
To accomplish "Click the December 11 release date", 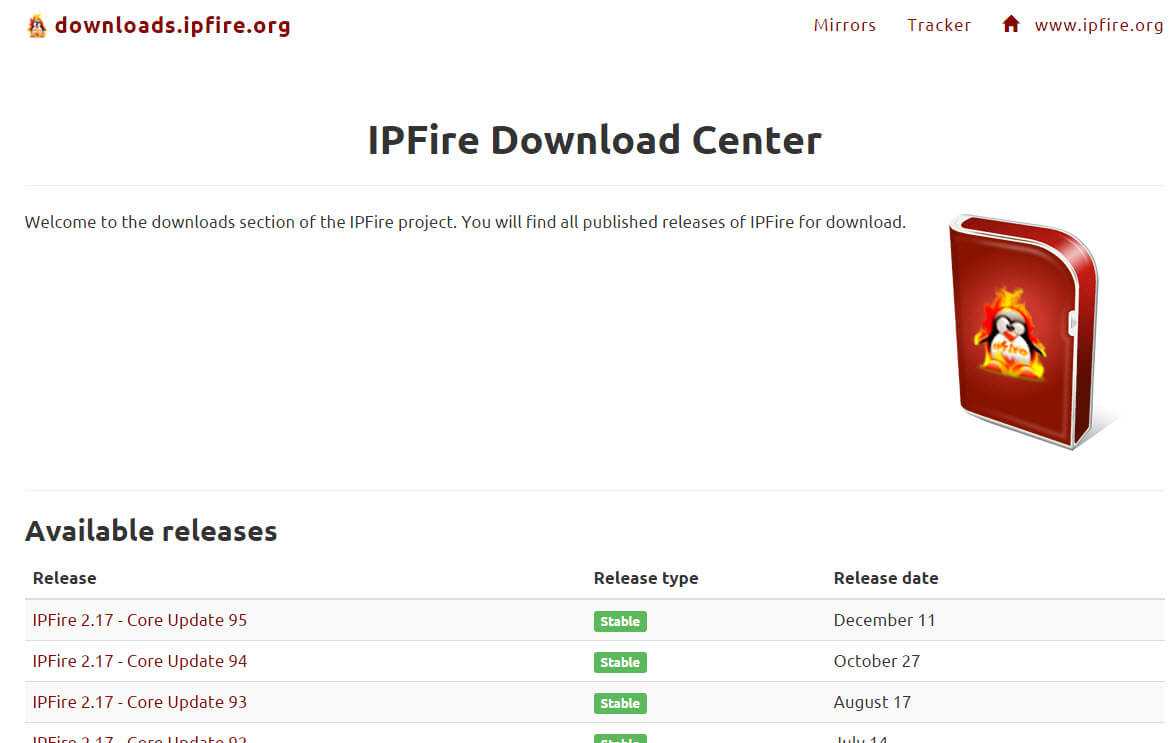I will pos(884,620).
